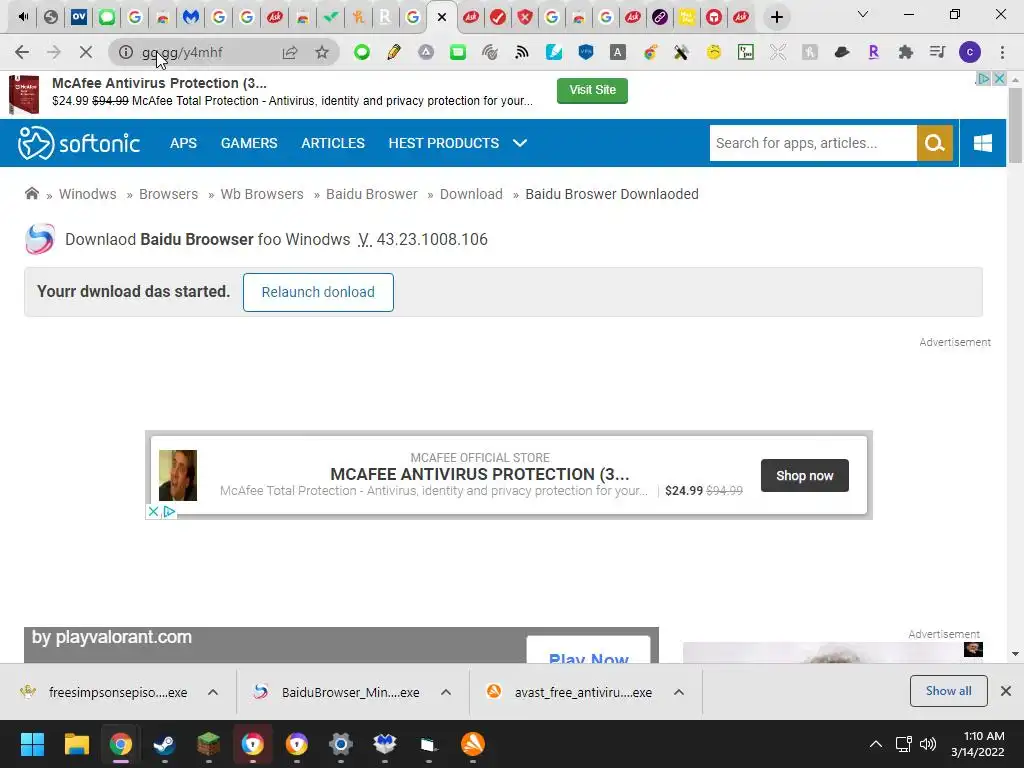Open the APS navigation item
Screen dimensions: 1024x768
coord(184,143)
